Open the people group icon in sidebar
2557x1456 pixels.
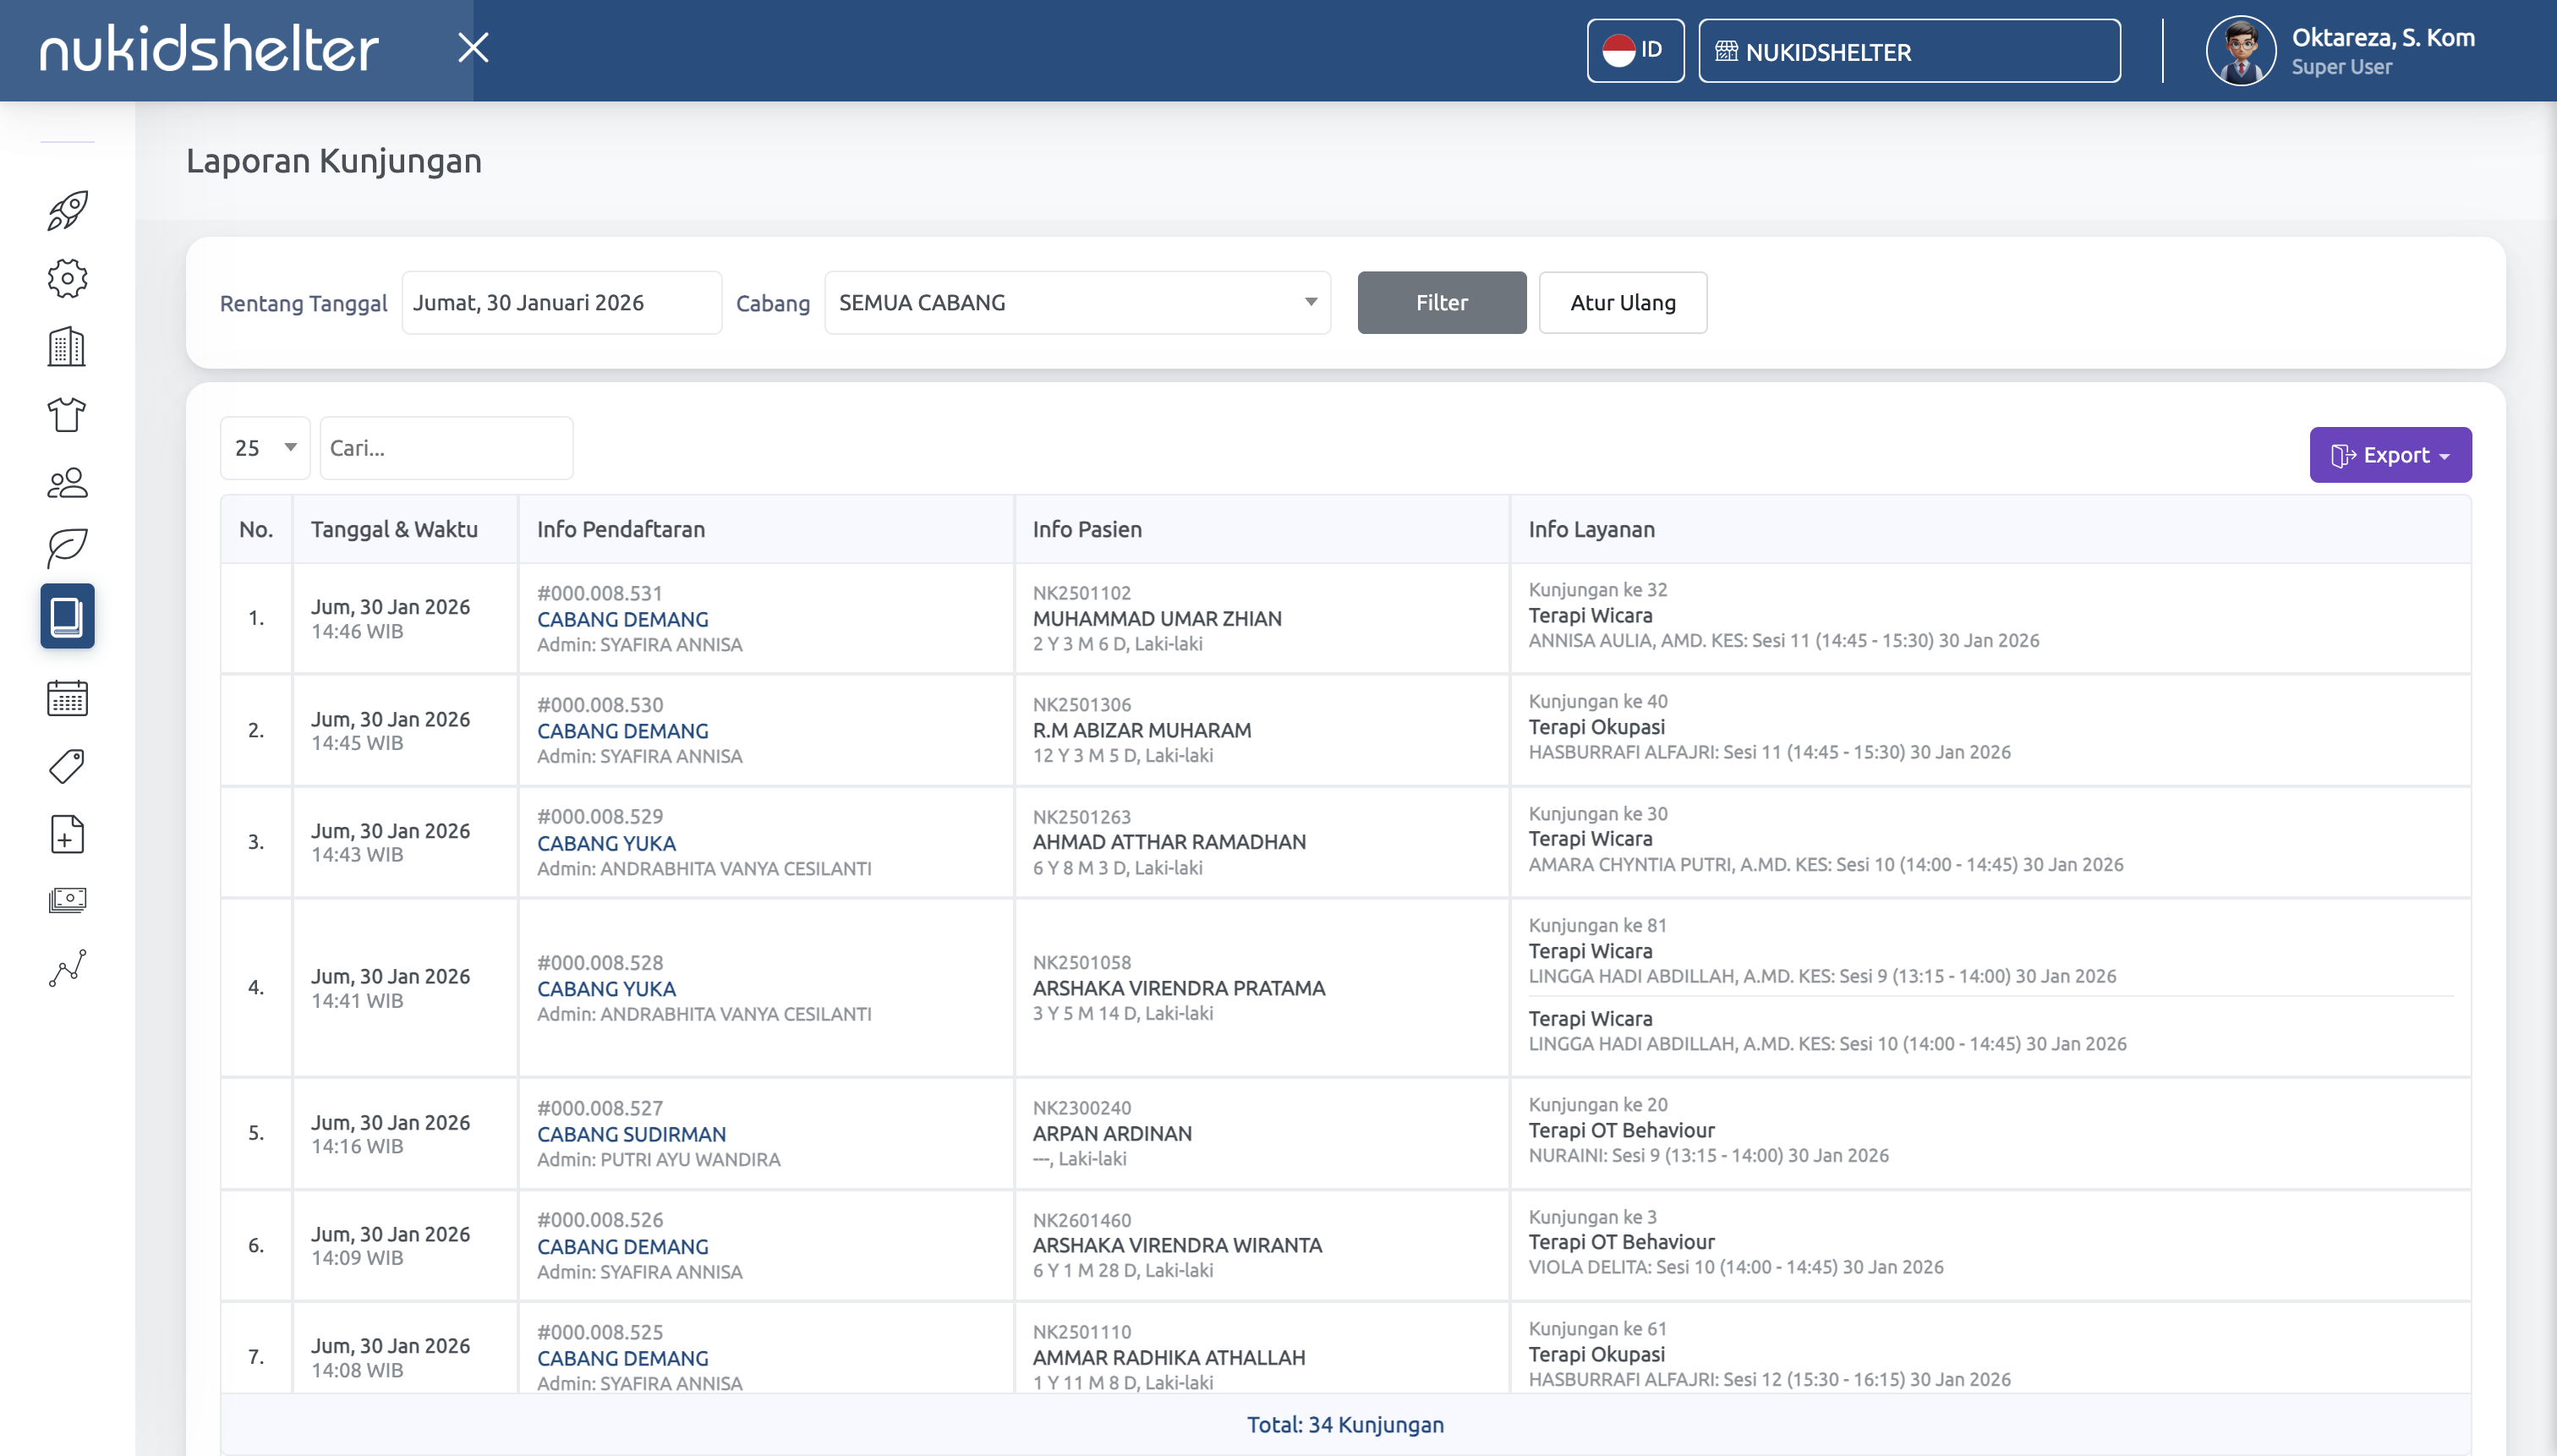67,483
